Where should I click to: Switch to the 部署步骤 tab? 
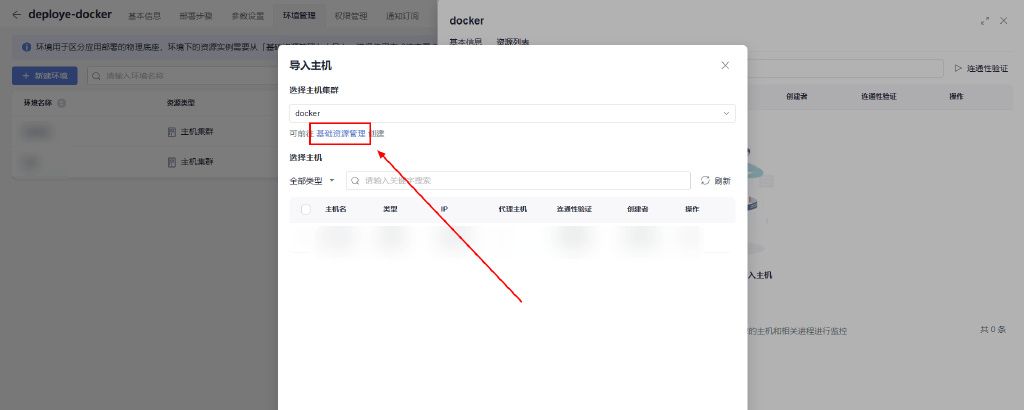pos(195,16)
